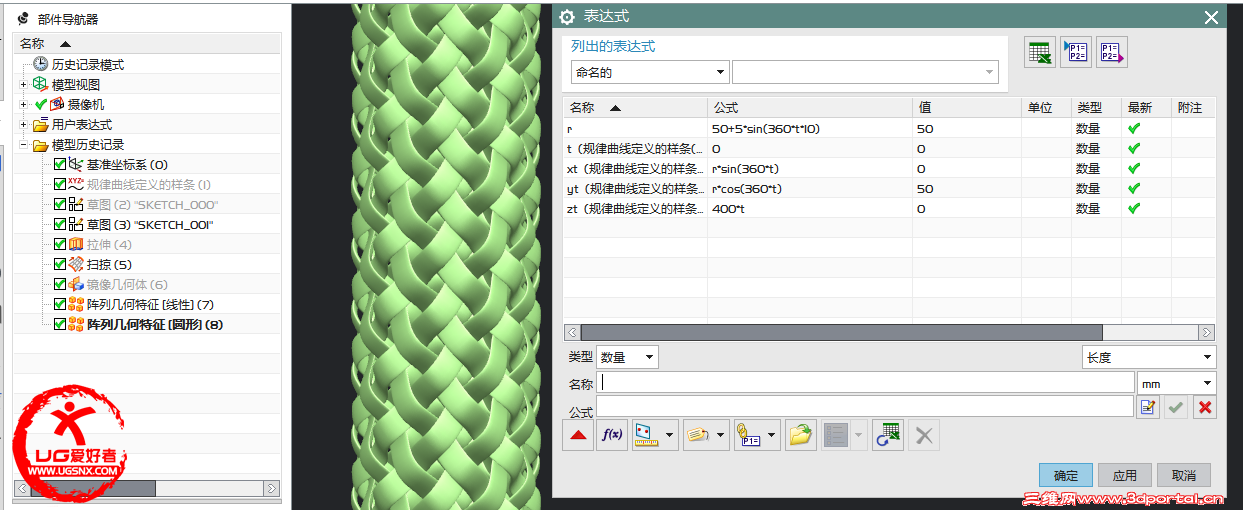This screenshot has height=512, width=1243.
Task: Click the 值 column header
Action: [x=967, y=107]
